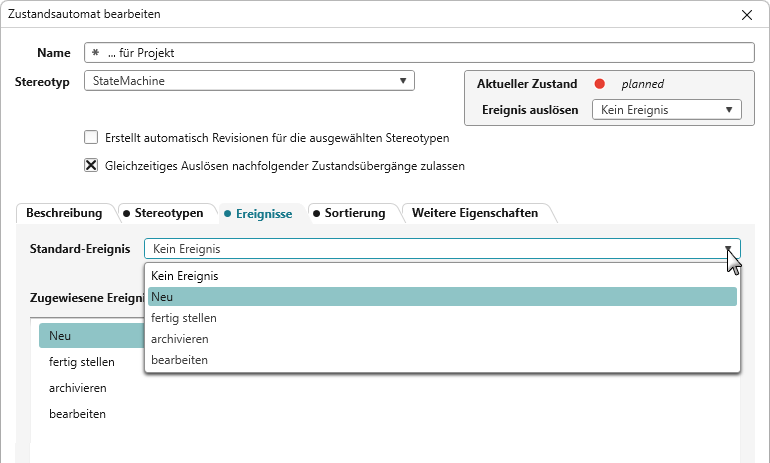The width and height of the screenshot is (770, 463).
Task: Select bearbeiten from dropdown options
Action: pyautogui.click(x=179, y=360)
